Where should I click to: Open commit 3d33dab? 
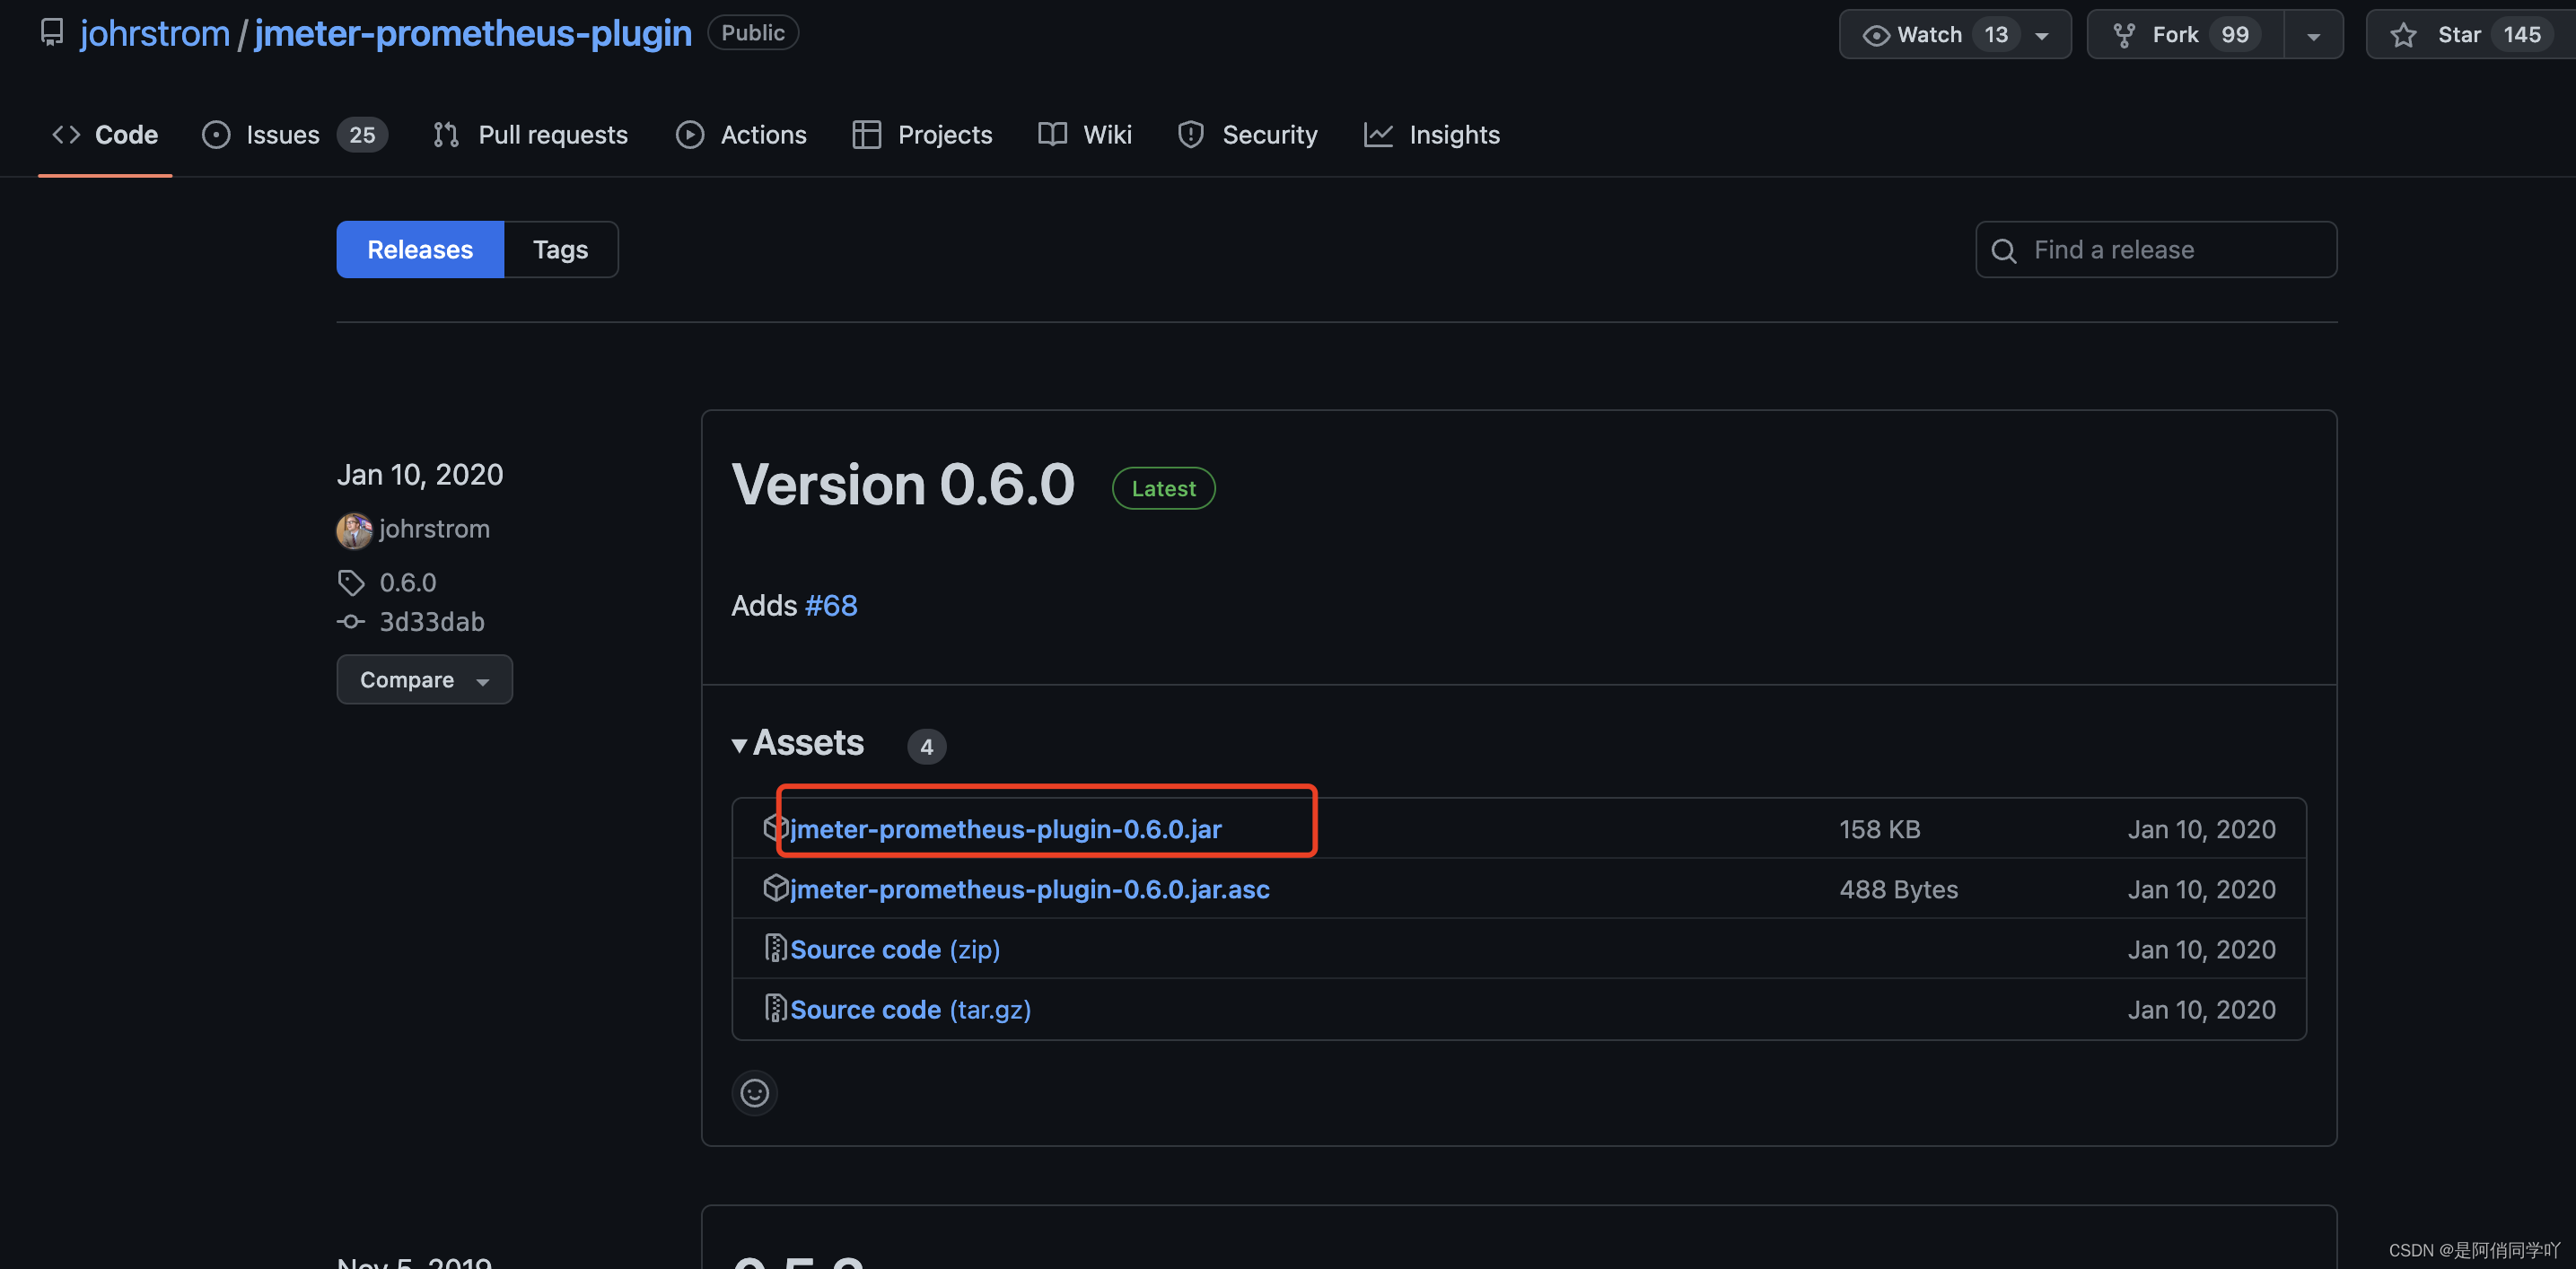pyautogui.click(x=431, y=621)
